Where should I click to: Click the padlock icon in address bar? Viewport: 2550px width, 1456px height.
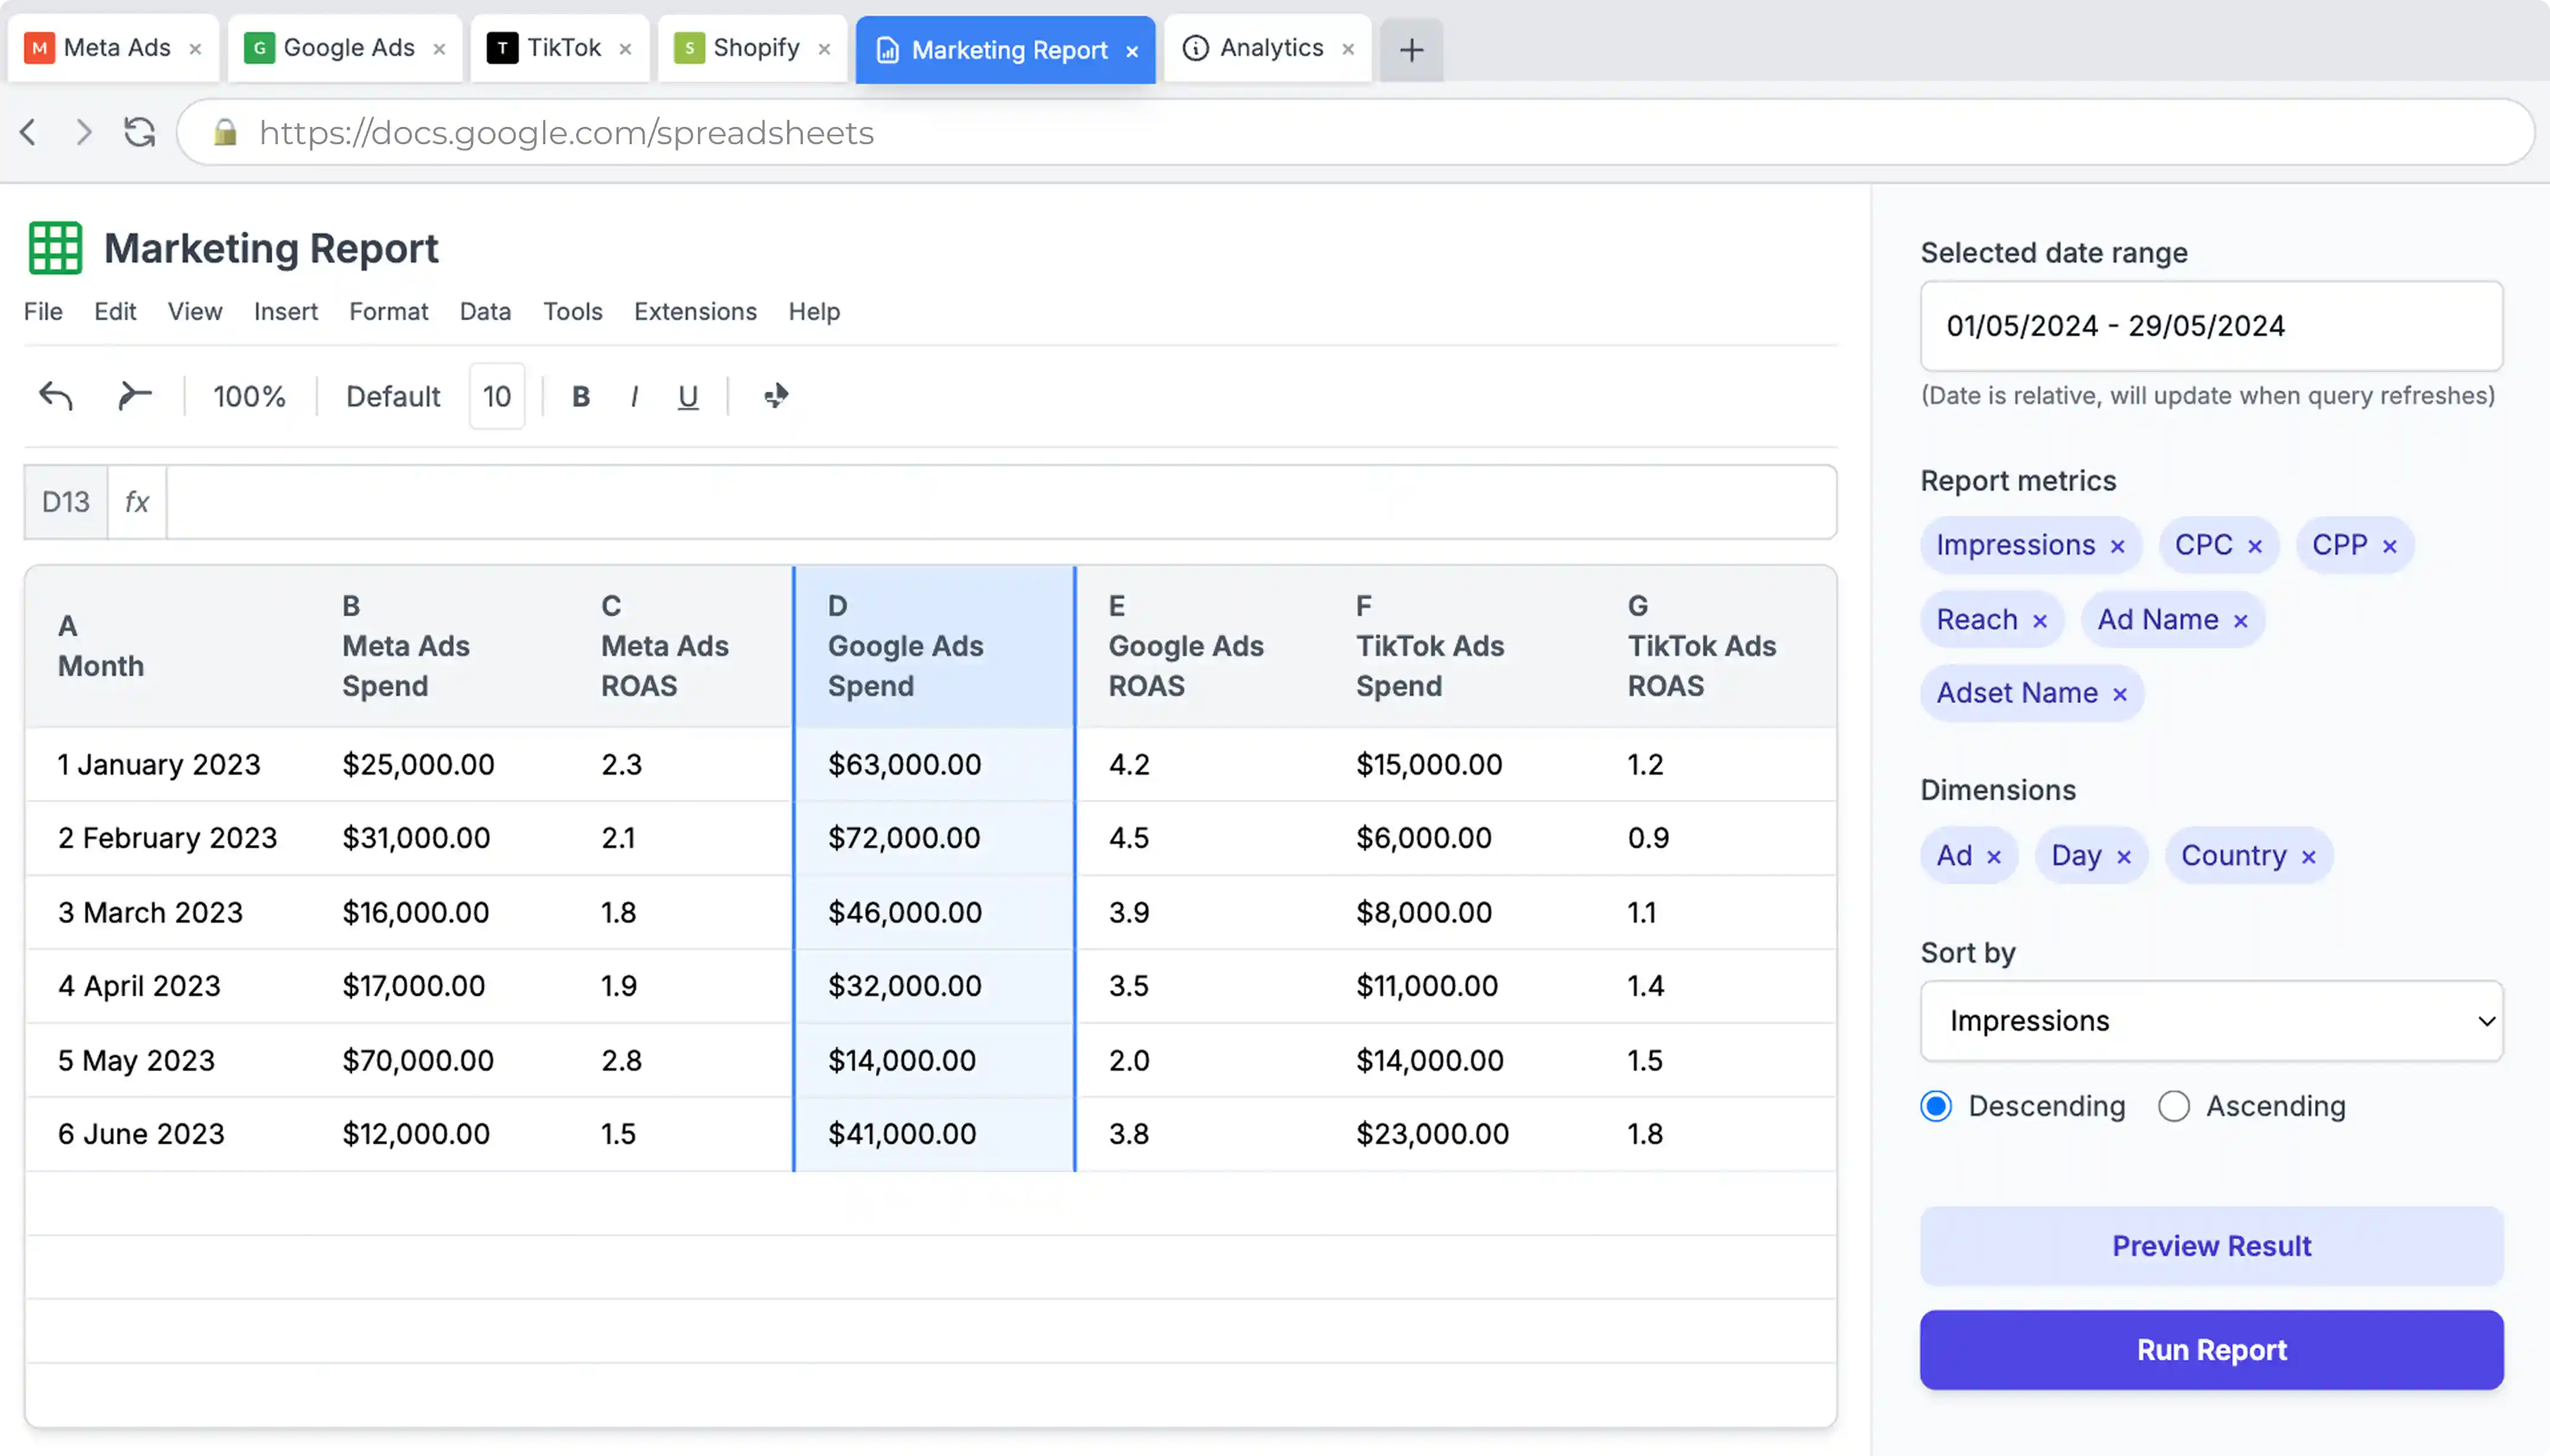point(225,132)
